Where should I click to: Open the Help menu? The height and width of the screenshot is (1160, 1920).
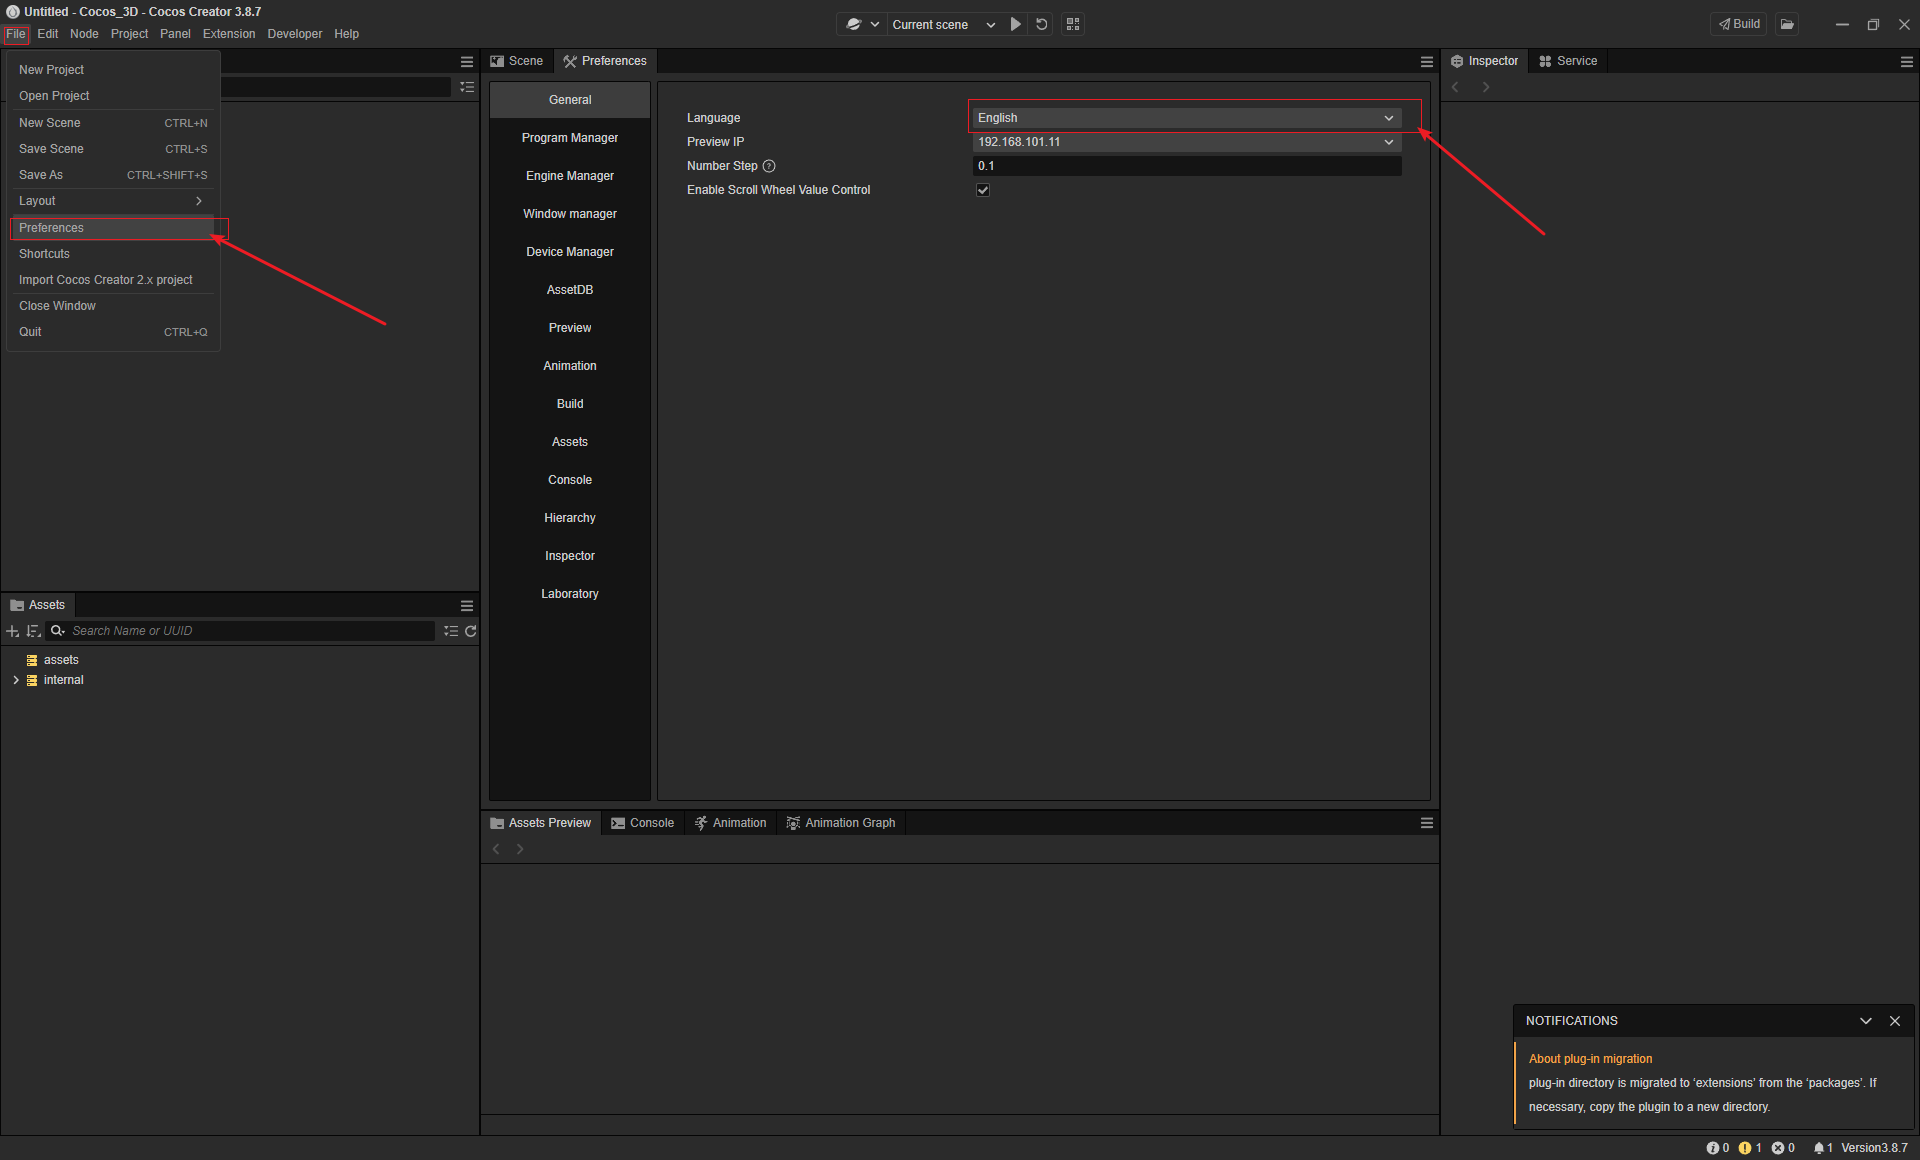coord(346,34)
